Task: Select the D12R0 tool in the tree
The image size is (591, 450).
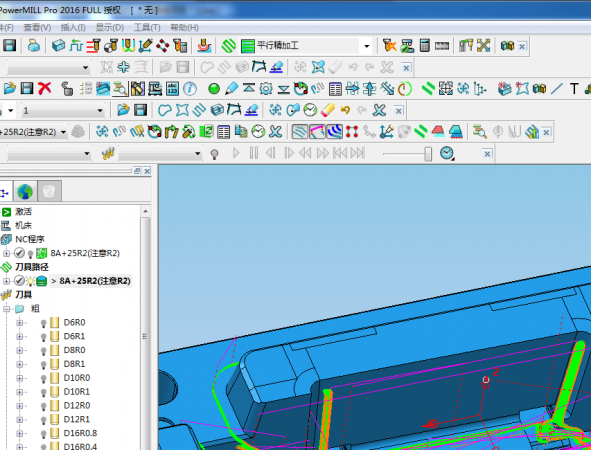Action: pos(77,406)
